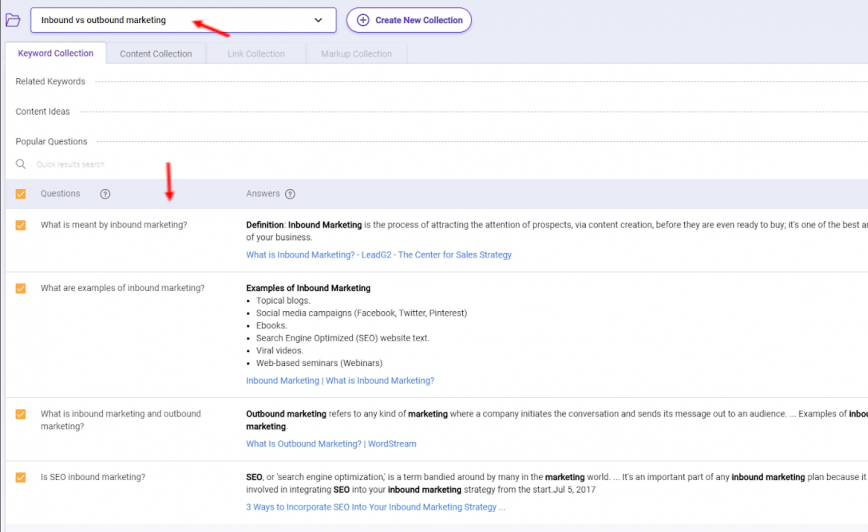Switch to Markup Collection tab
This screenshot has width=868, height=532.
tap(356, 54)
